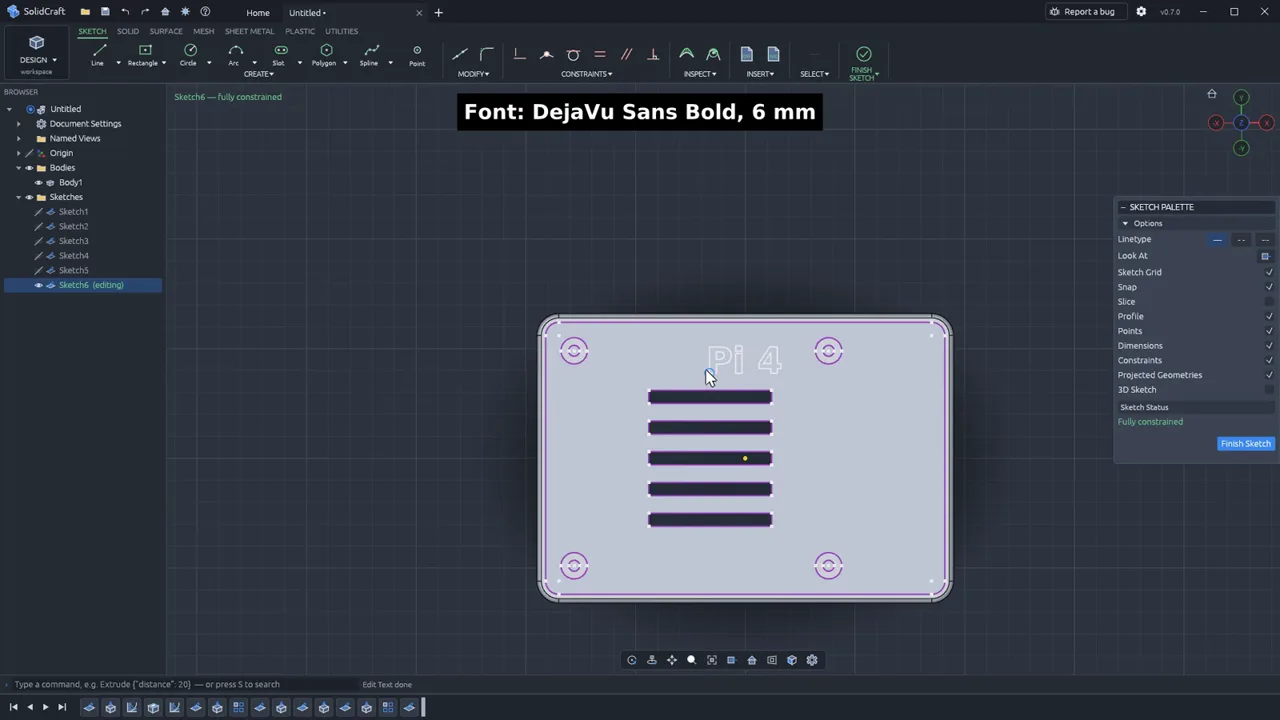
Task: Select the Line sketch tool
Action: point(98,55)
